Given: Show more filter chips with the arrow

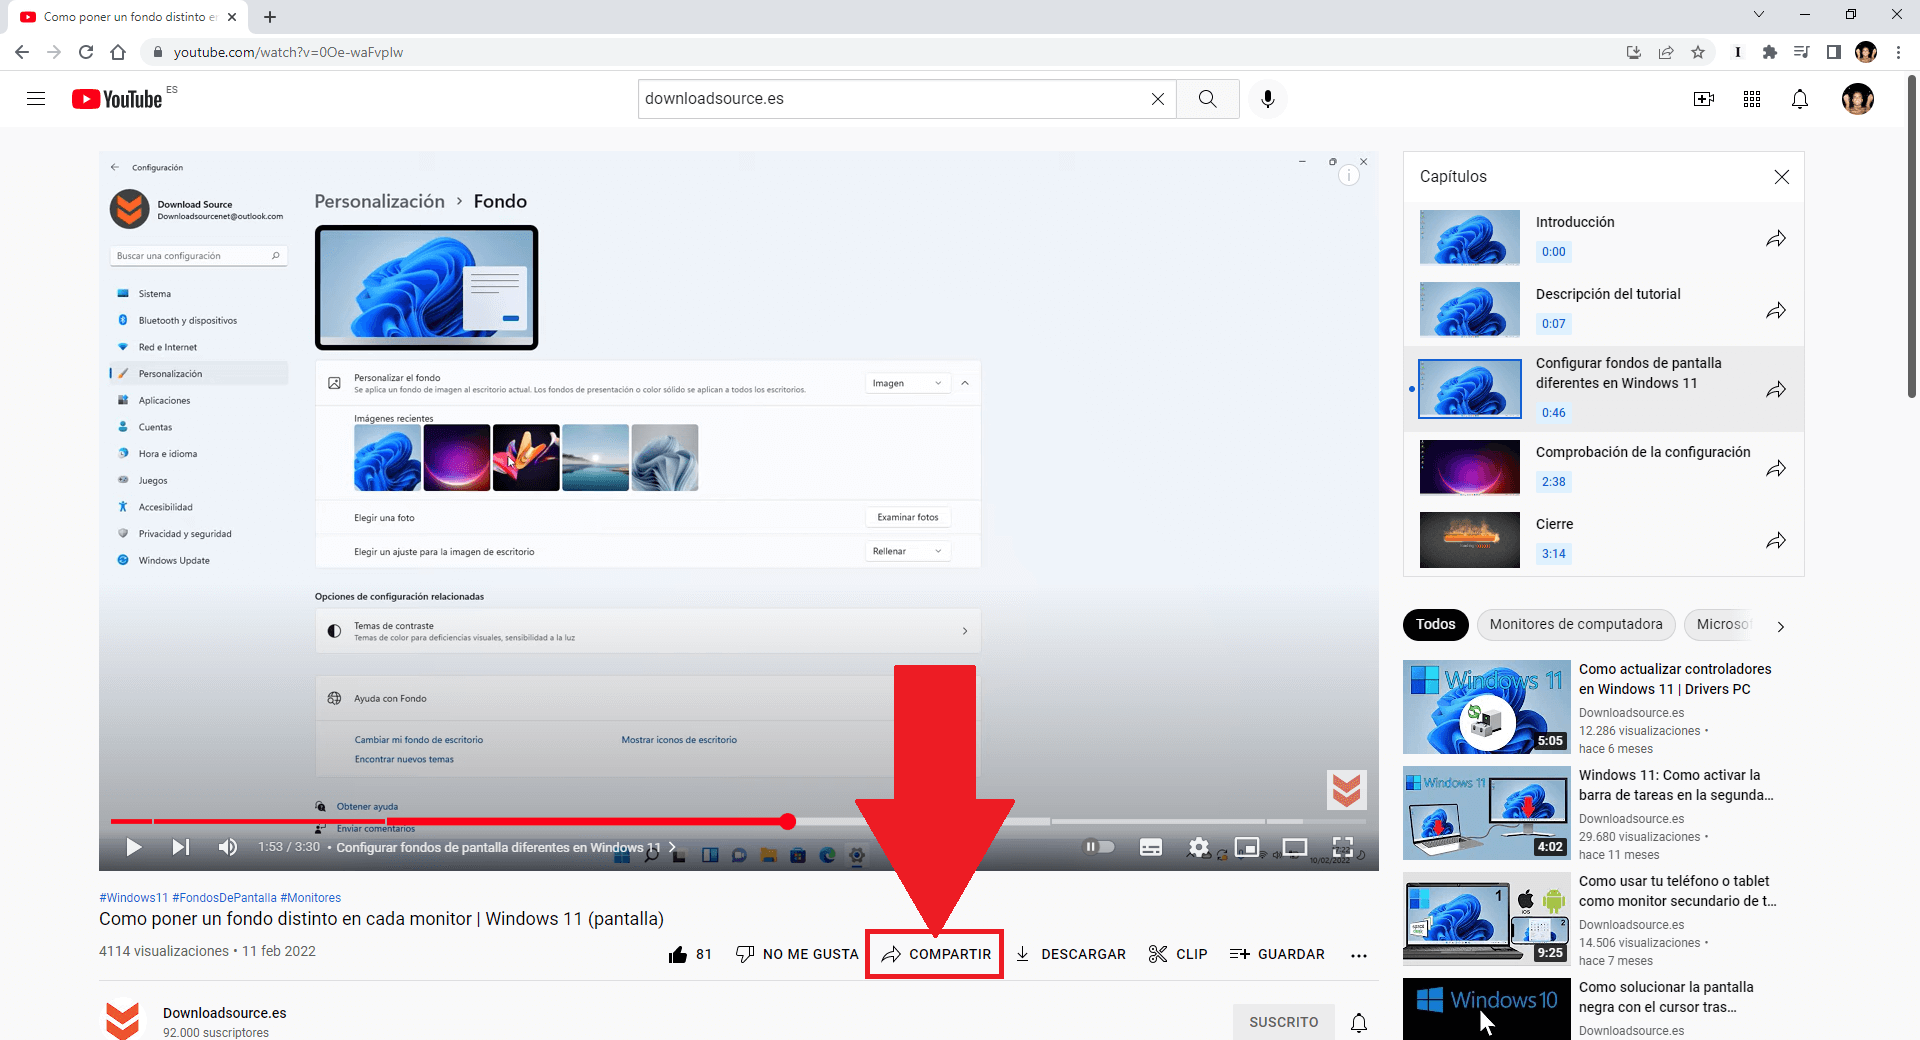Looking at the screenshot, I should tap(1781, 626).
